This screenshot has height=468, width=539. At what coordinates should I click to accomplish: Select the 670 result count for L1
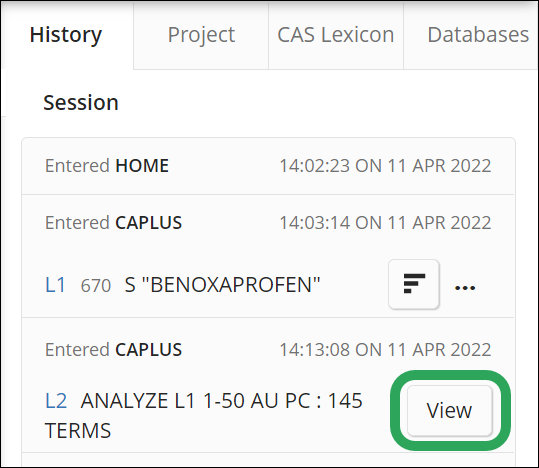click(x=96, y=285)
